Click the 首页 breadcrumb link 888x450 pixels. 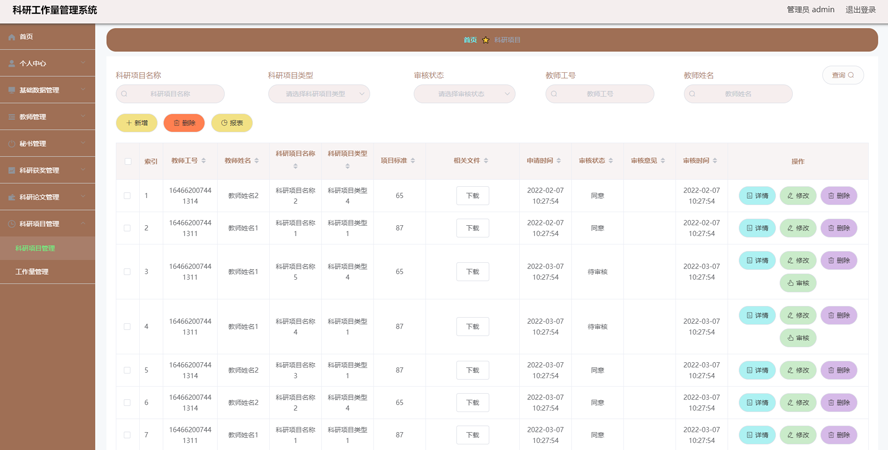tap(470, 40)
